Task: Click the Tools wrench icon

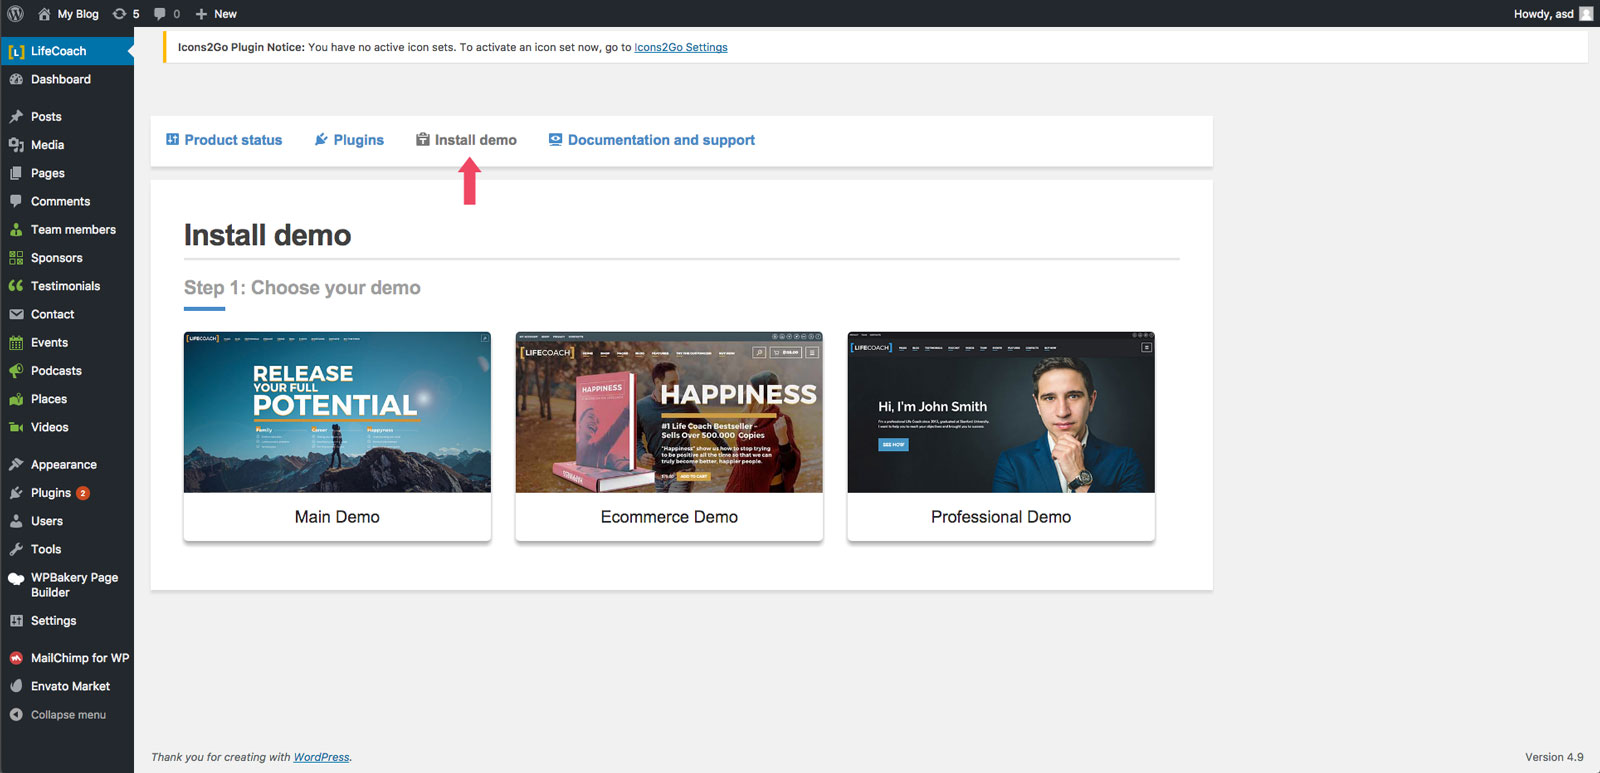Action: tap(16, 549)
